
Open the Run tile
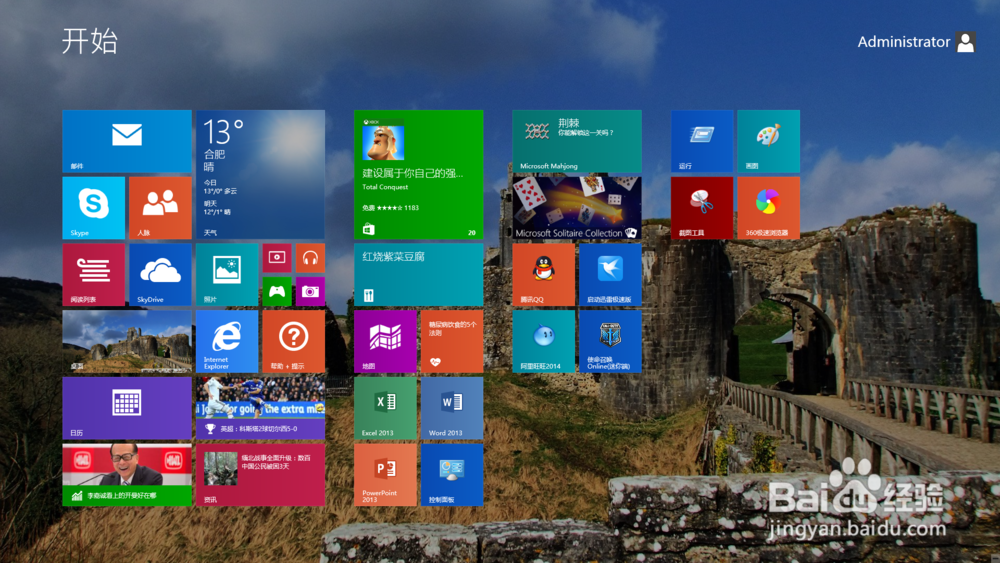point(702,141)
